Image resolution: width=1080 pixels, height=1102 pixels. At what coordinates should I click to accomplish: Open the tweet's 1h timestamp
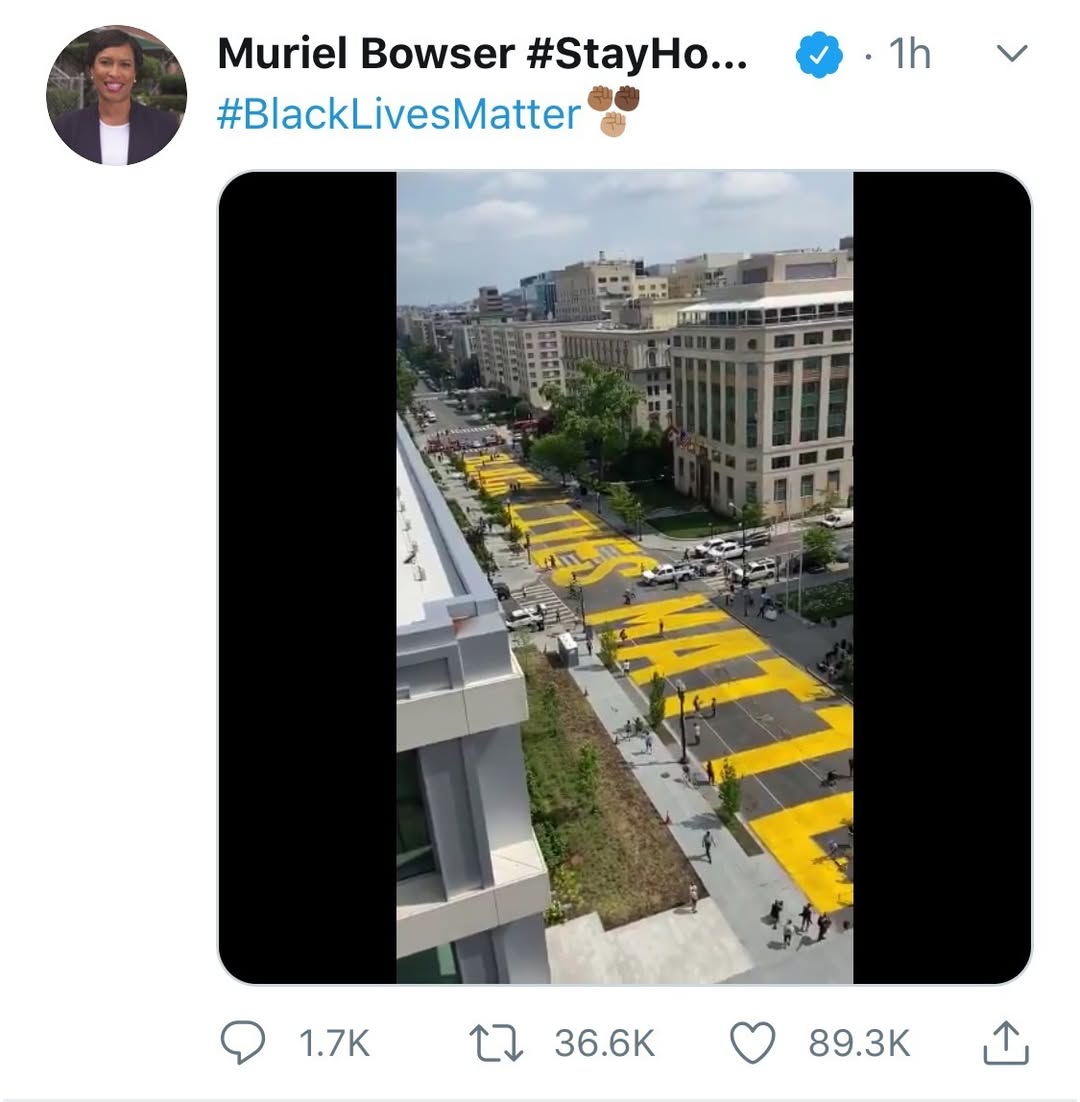tap(910, 55)
